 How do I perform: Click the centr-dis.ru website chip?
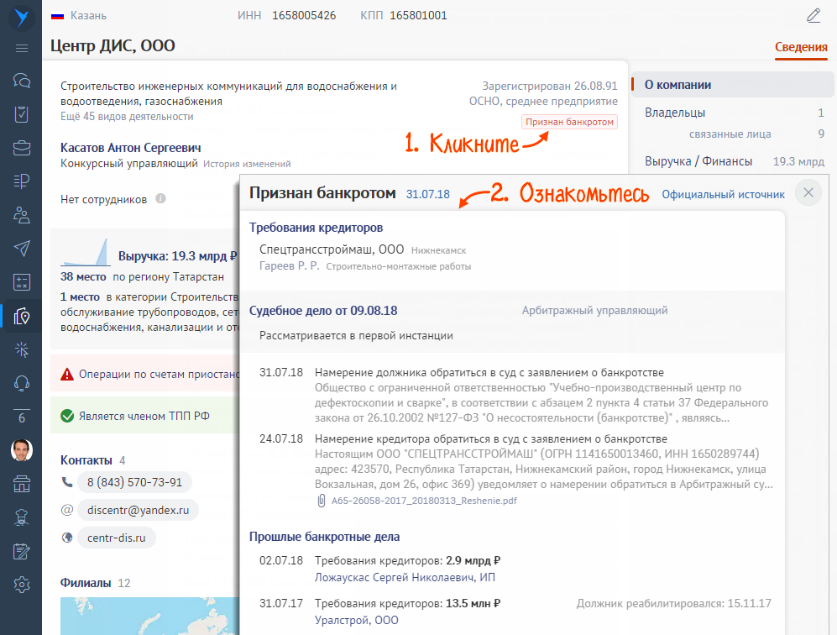[116, 538]
